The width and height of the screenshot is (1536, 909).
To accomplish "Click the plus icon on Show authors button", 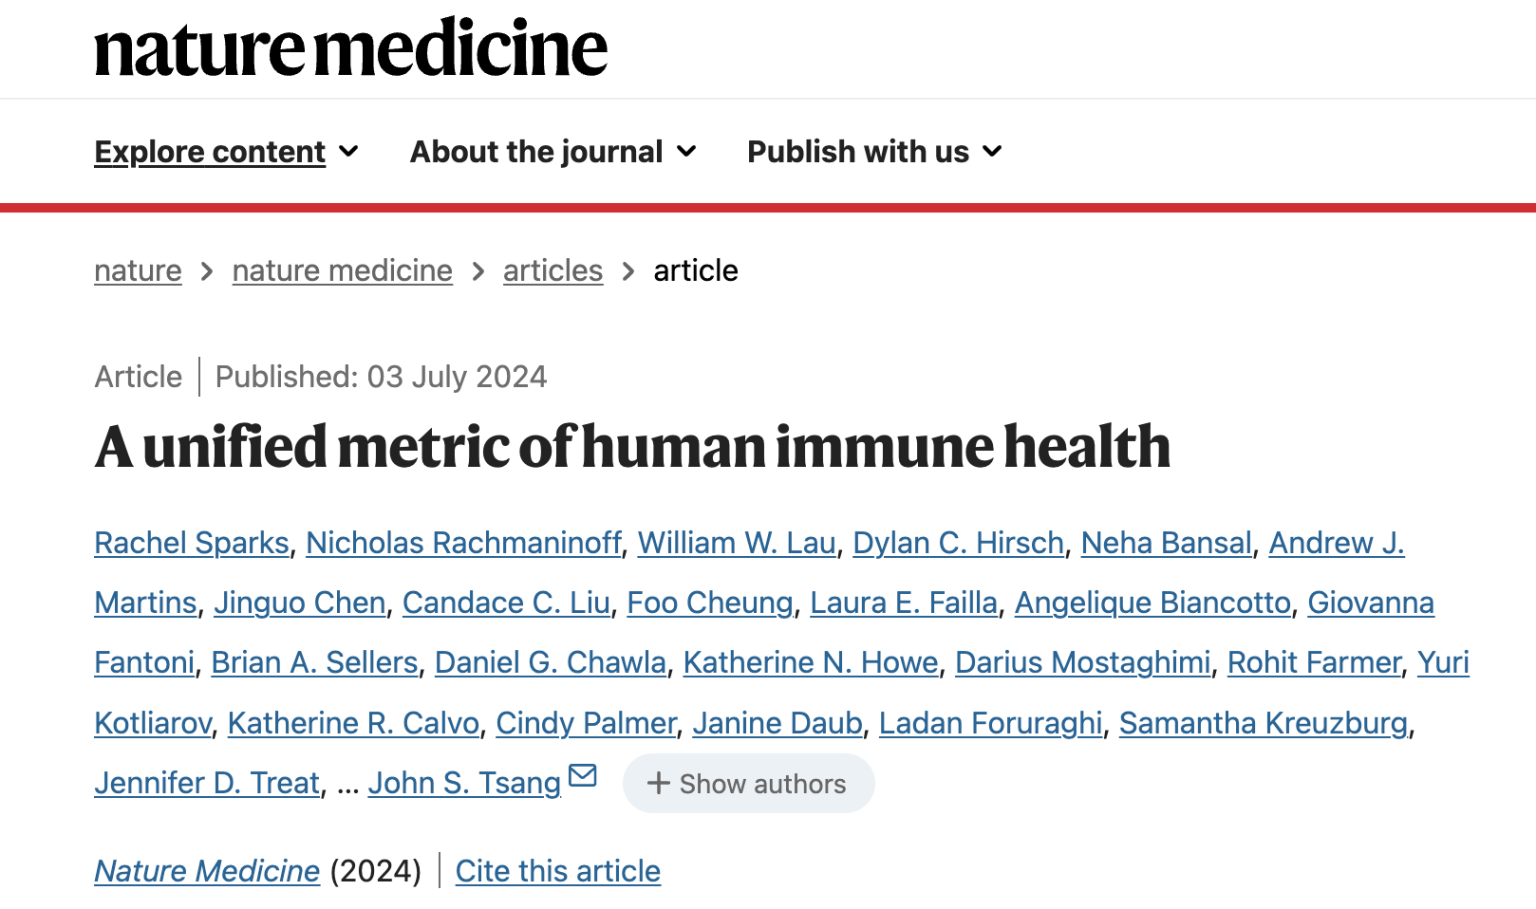I will pos(659,784).
